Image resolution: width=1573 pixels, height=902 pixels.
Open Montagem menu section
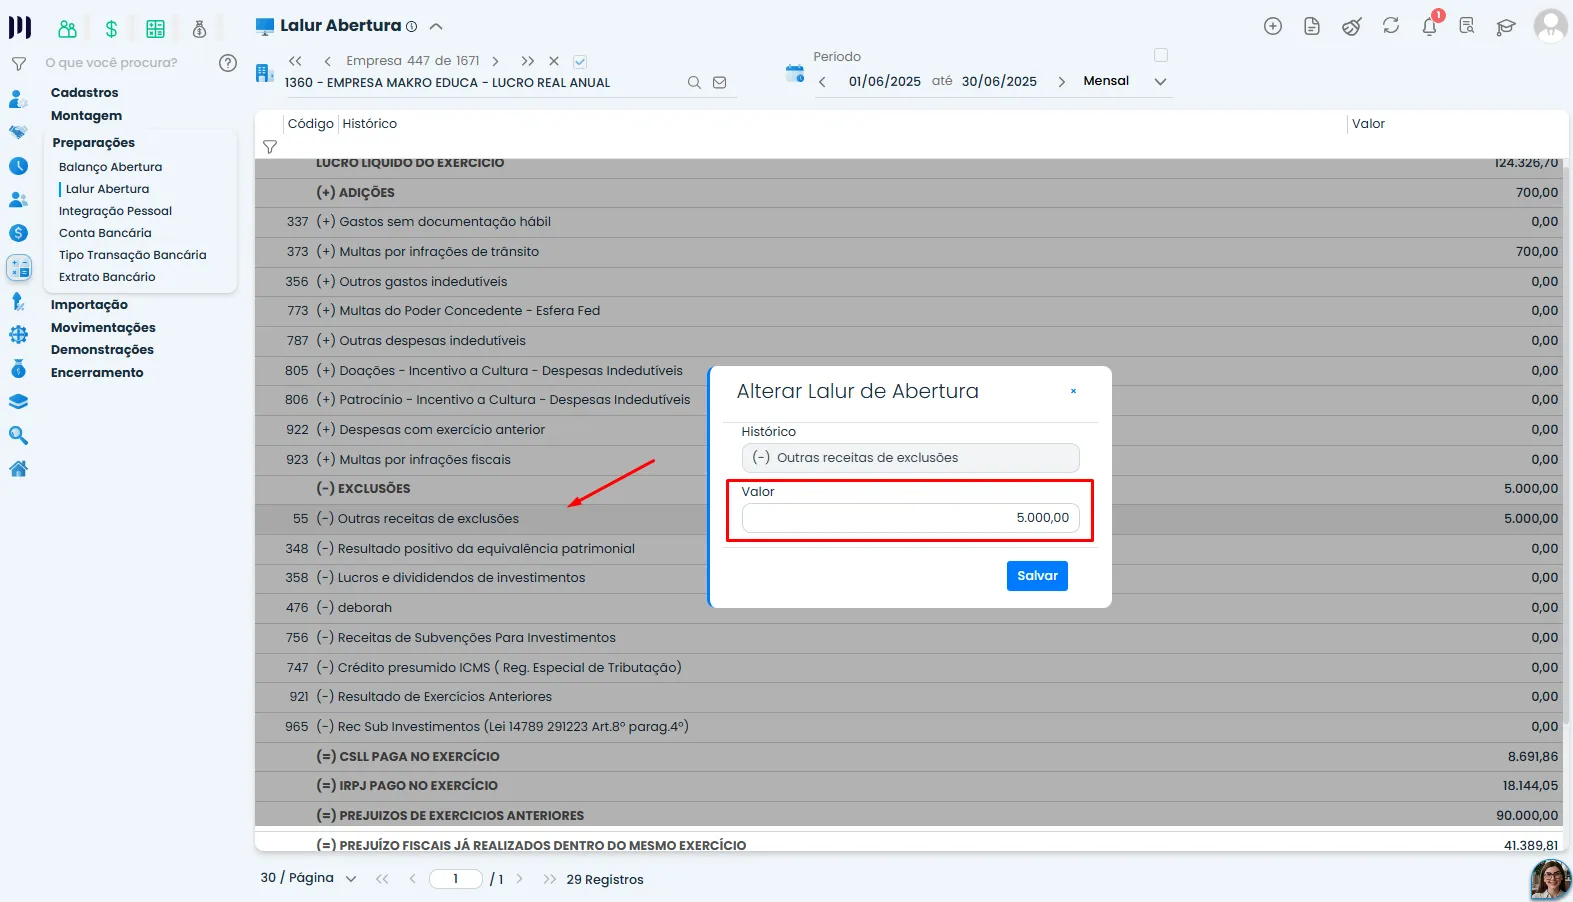click(86, 116)
